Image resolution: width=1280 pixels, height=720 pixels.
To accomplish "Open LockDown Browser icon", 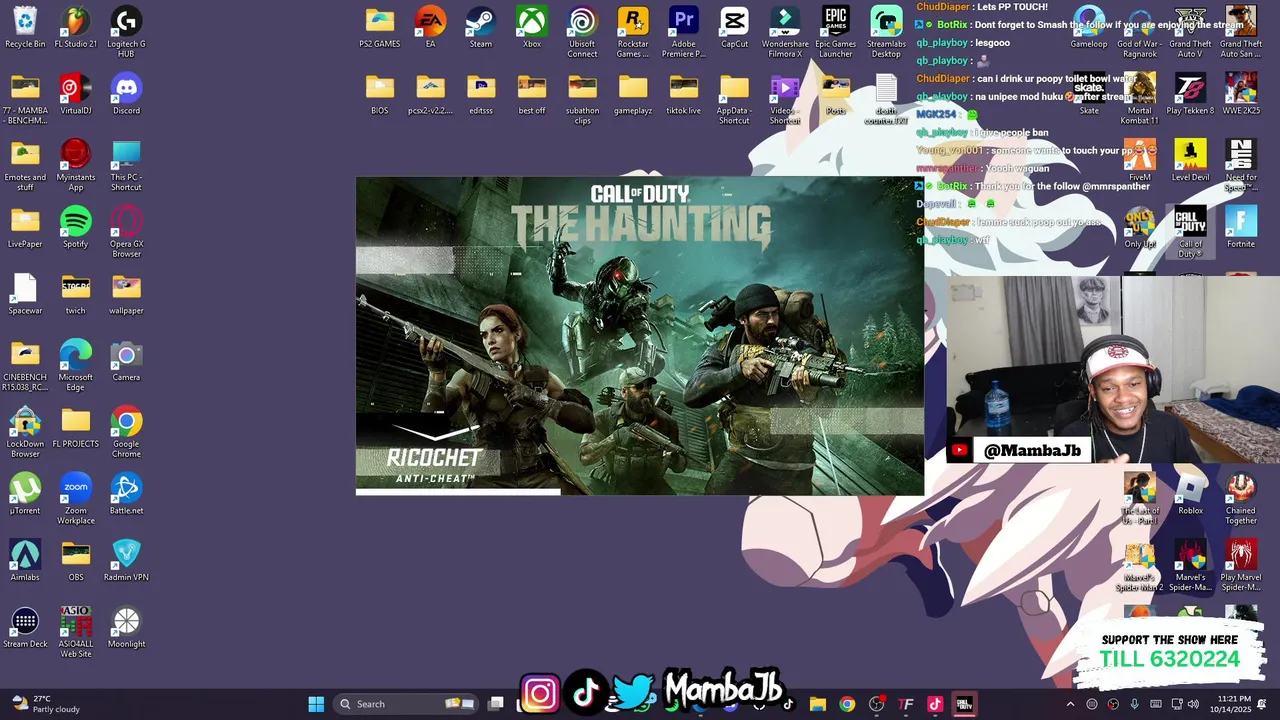I will tap(25, 432).
